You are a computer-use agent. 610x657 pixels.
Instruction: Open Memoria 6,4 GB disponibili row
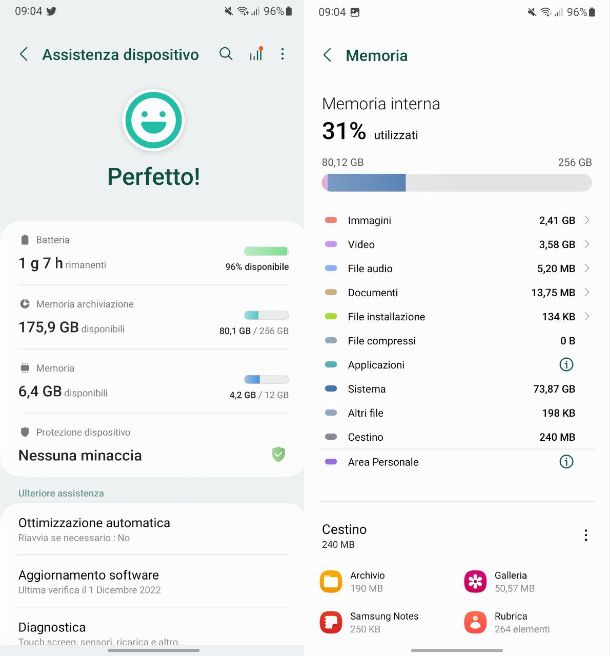tap(153, 382)
